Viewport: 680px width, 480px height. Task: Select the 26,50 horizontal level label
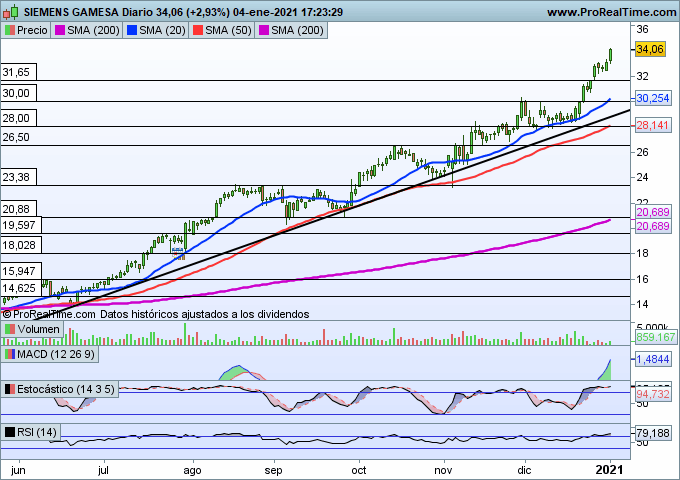(x=16, y=137)
